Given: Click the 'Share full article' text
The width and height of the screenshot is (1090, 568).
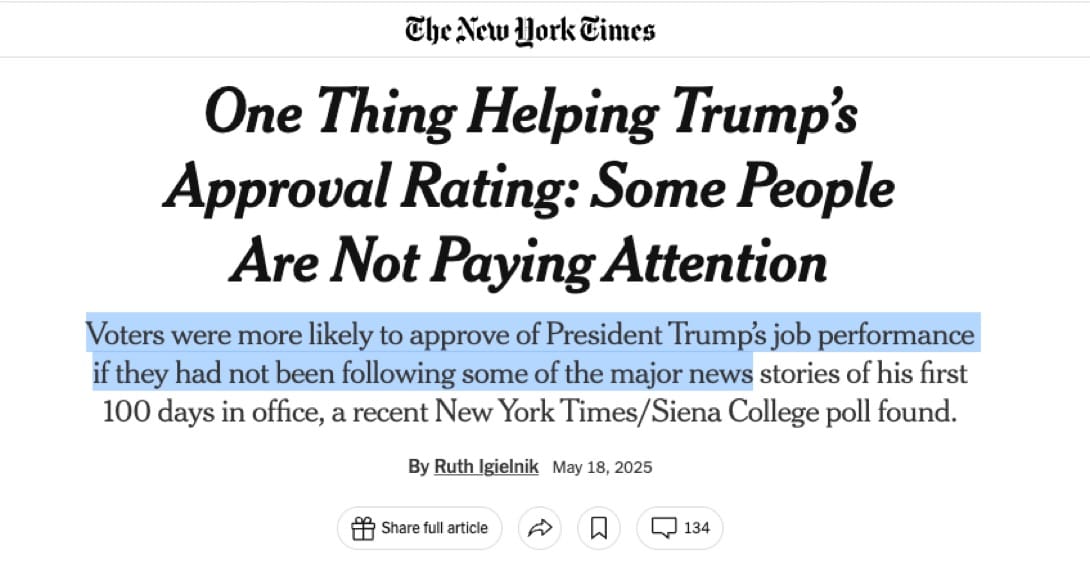Looking at the screenshot, I should [434, 528].
